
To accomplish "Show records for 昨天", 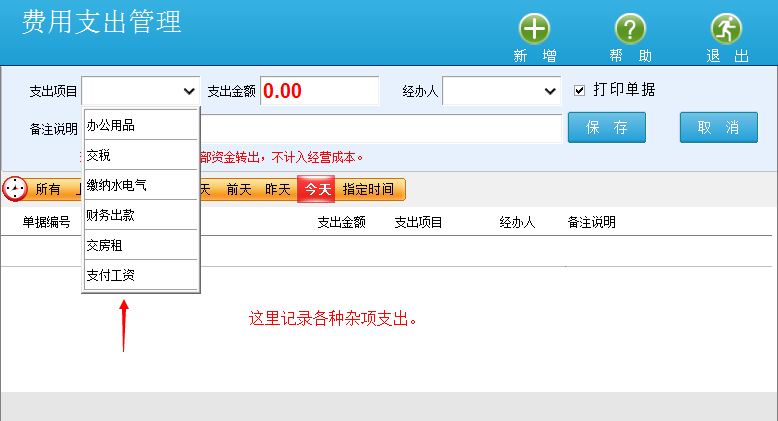I will [277, 189].
